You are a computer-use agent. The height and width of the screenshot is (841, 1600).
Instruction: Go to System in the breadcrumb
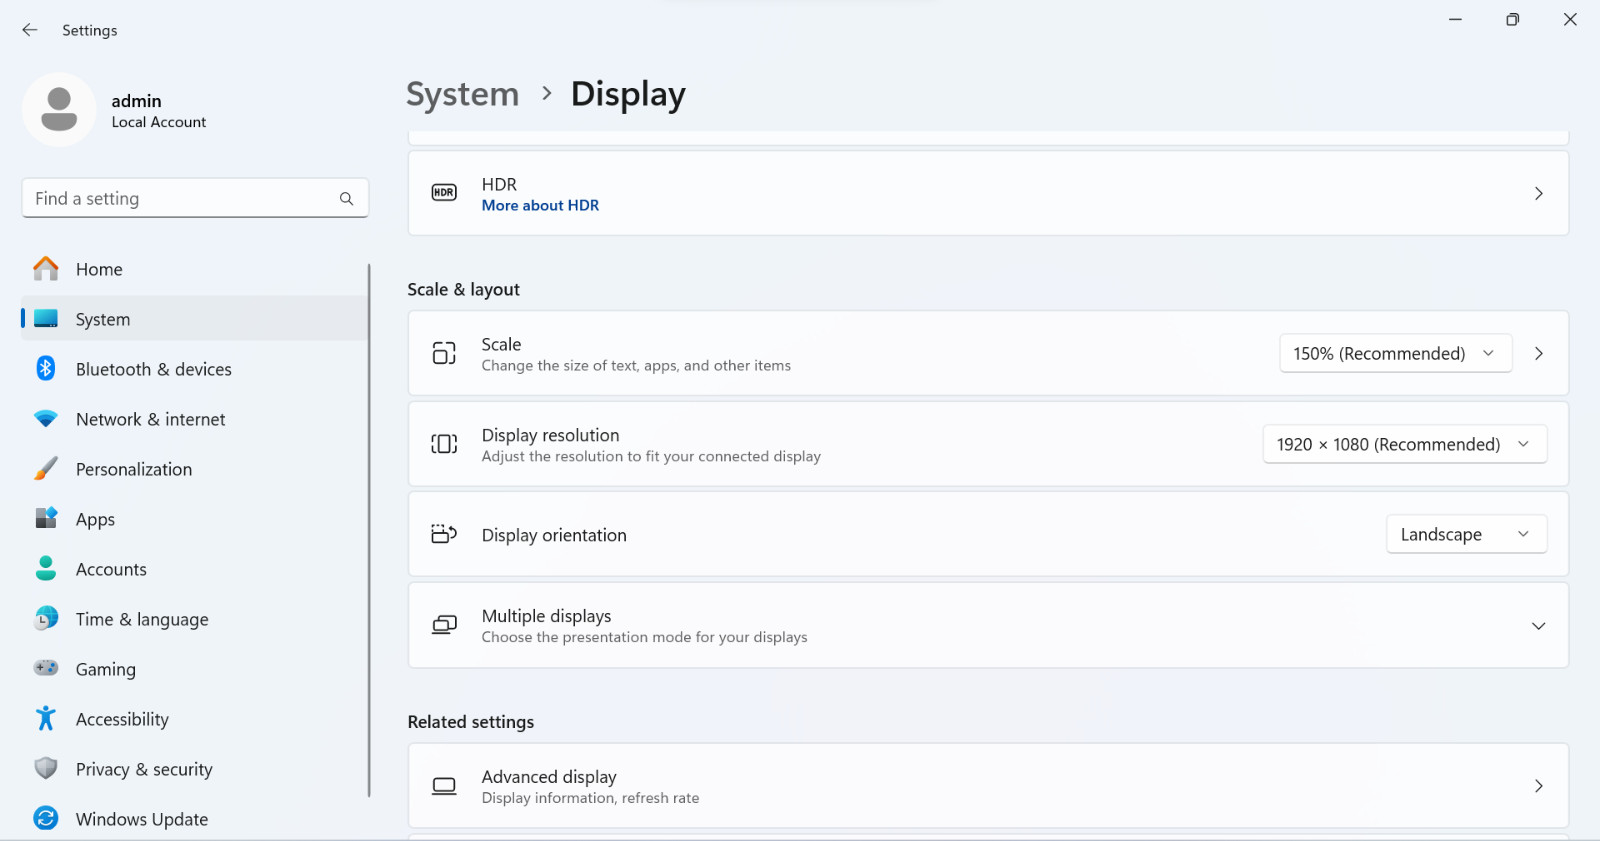[463, 94]
